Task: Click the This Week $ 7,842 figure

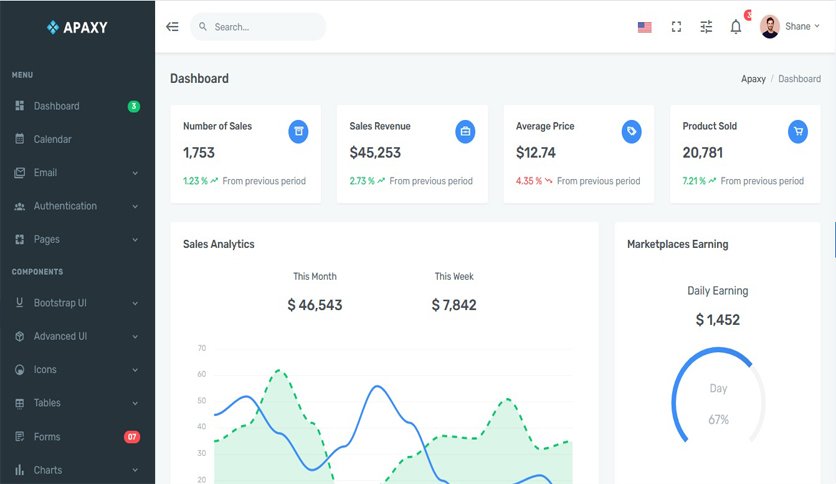Action: (x=454, y=305)
